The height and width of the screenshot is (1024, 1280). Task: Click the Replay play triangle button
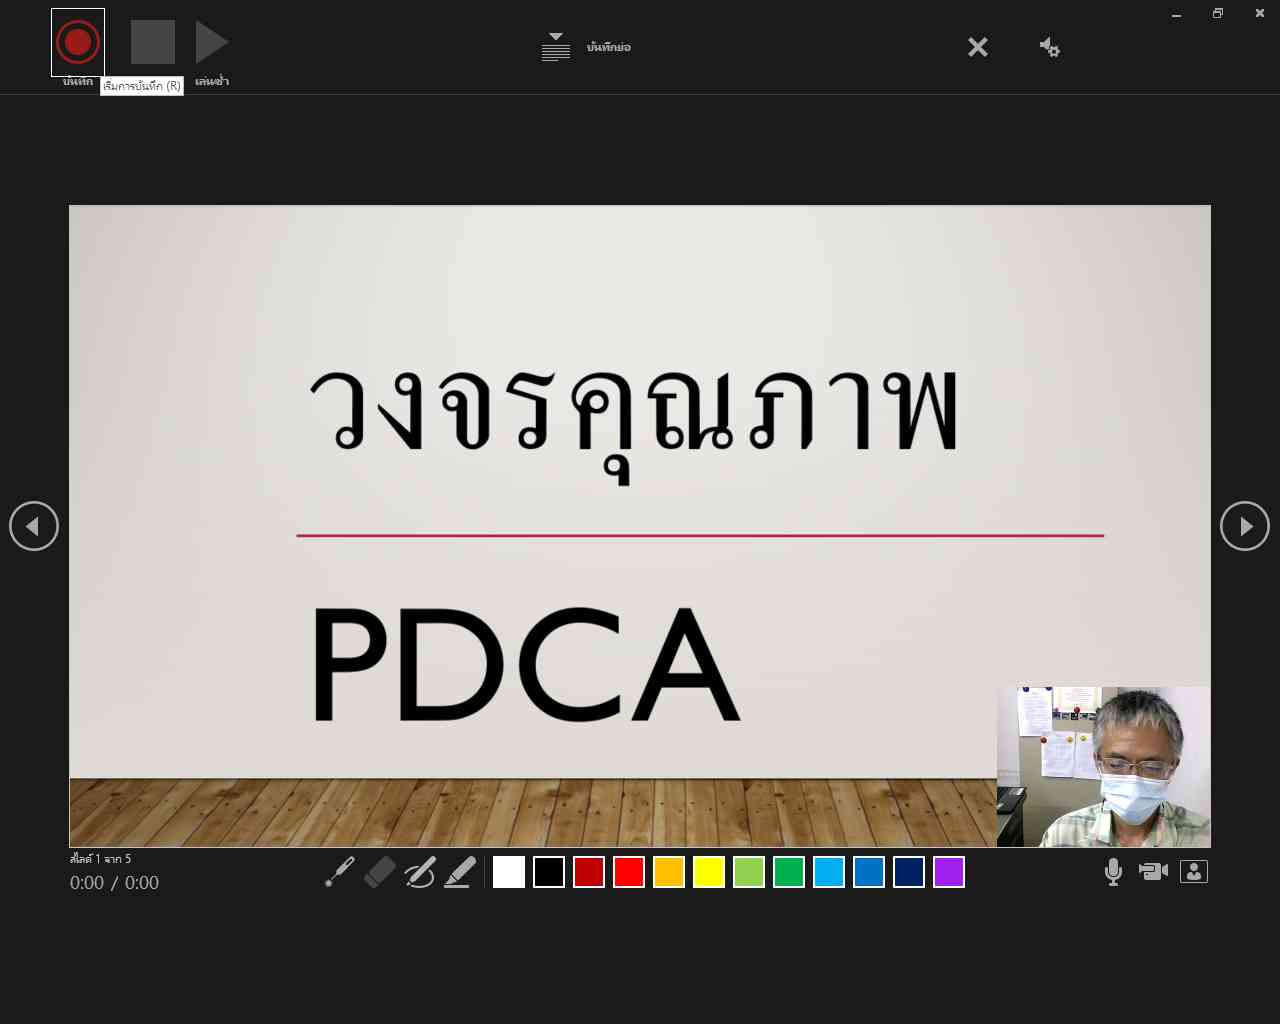[x=211, y=43]
